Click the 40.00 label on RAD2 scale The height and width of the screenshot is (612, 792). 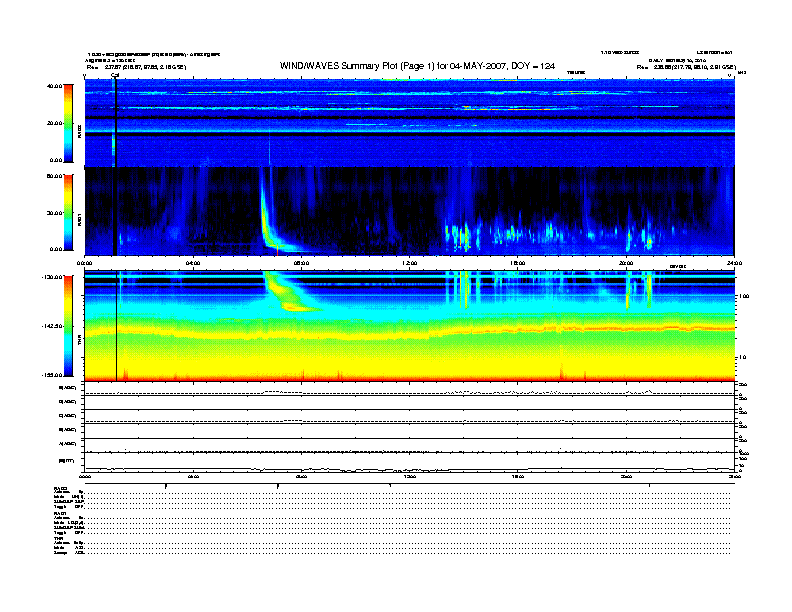54,86
